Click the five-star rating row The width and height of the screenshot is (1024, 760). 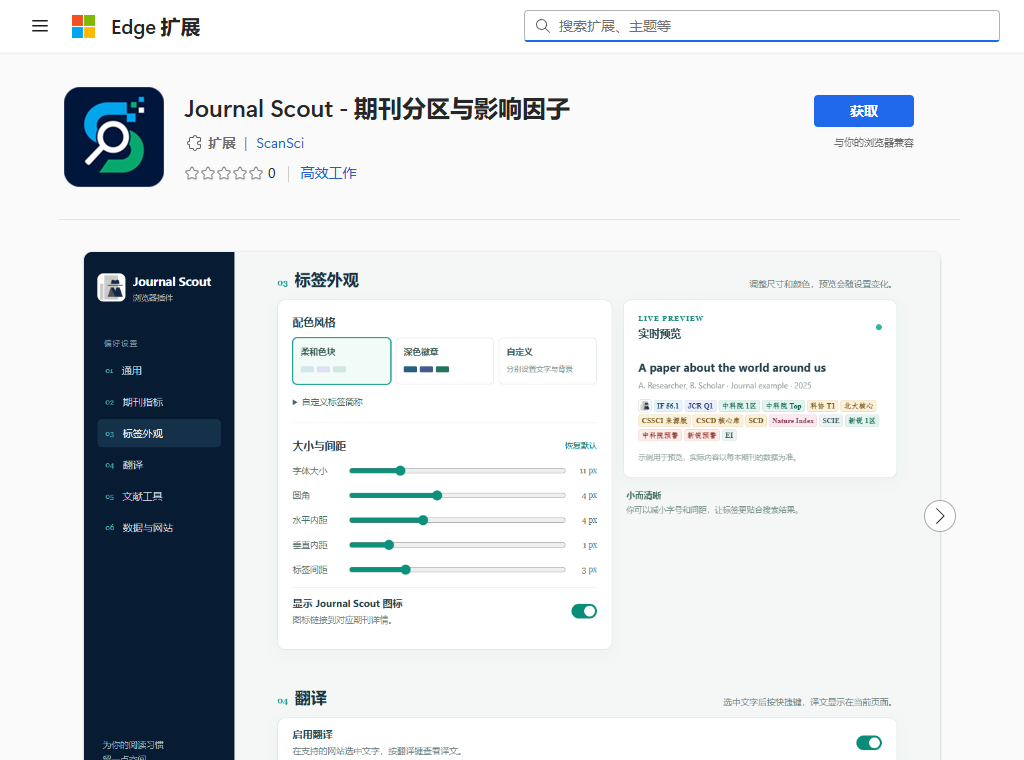click(224, 173)
